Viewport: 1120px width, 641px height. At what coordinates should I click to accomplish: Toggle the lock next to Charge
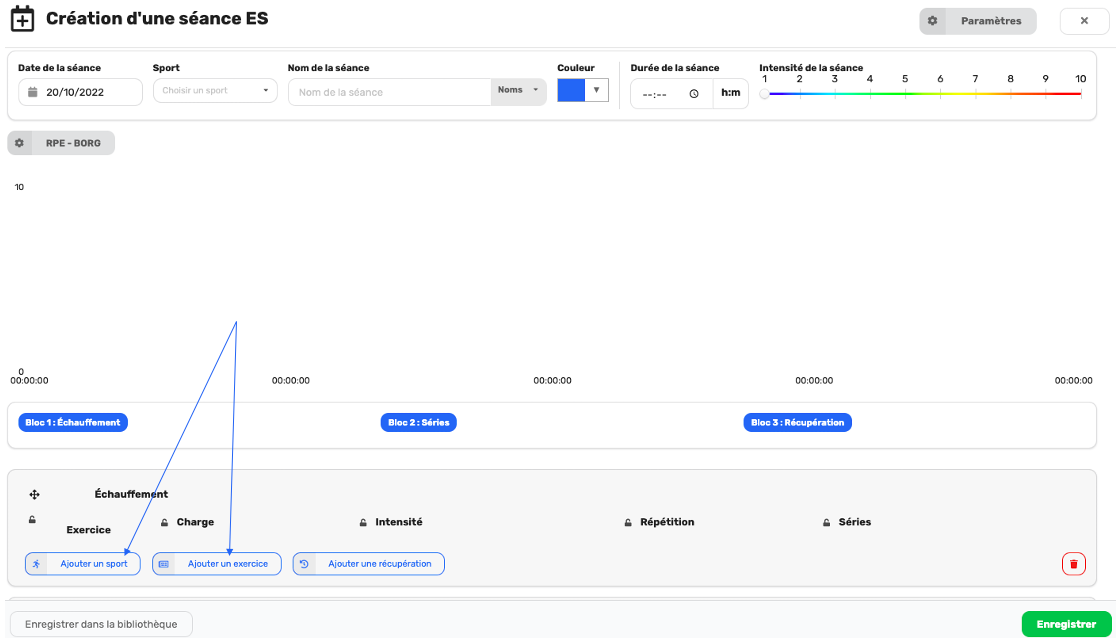(x=164, y=522)
